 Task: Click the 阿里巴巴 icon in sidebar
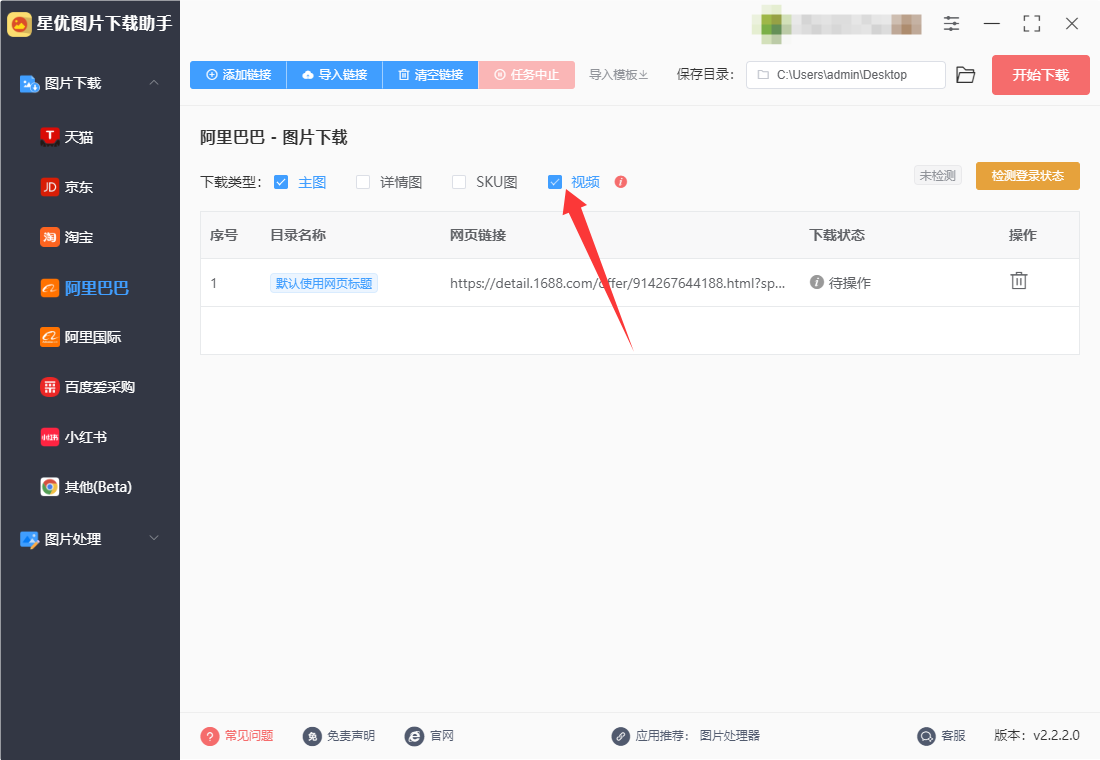point(50,288)
